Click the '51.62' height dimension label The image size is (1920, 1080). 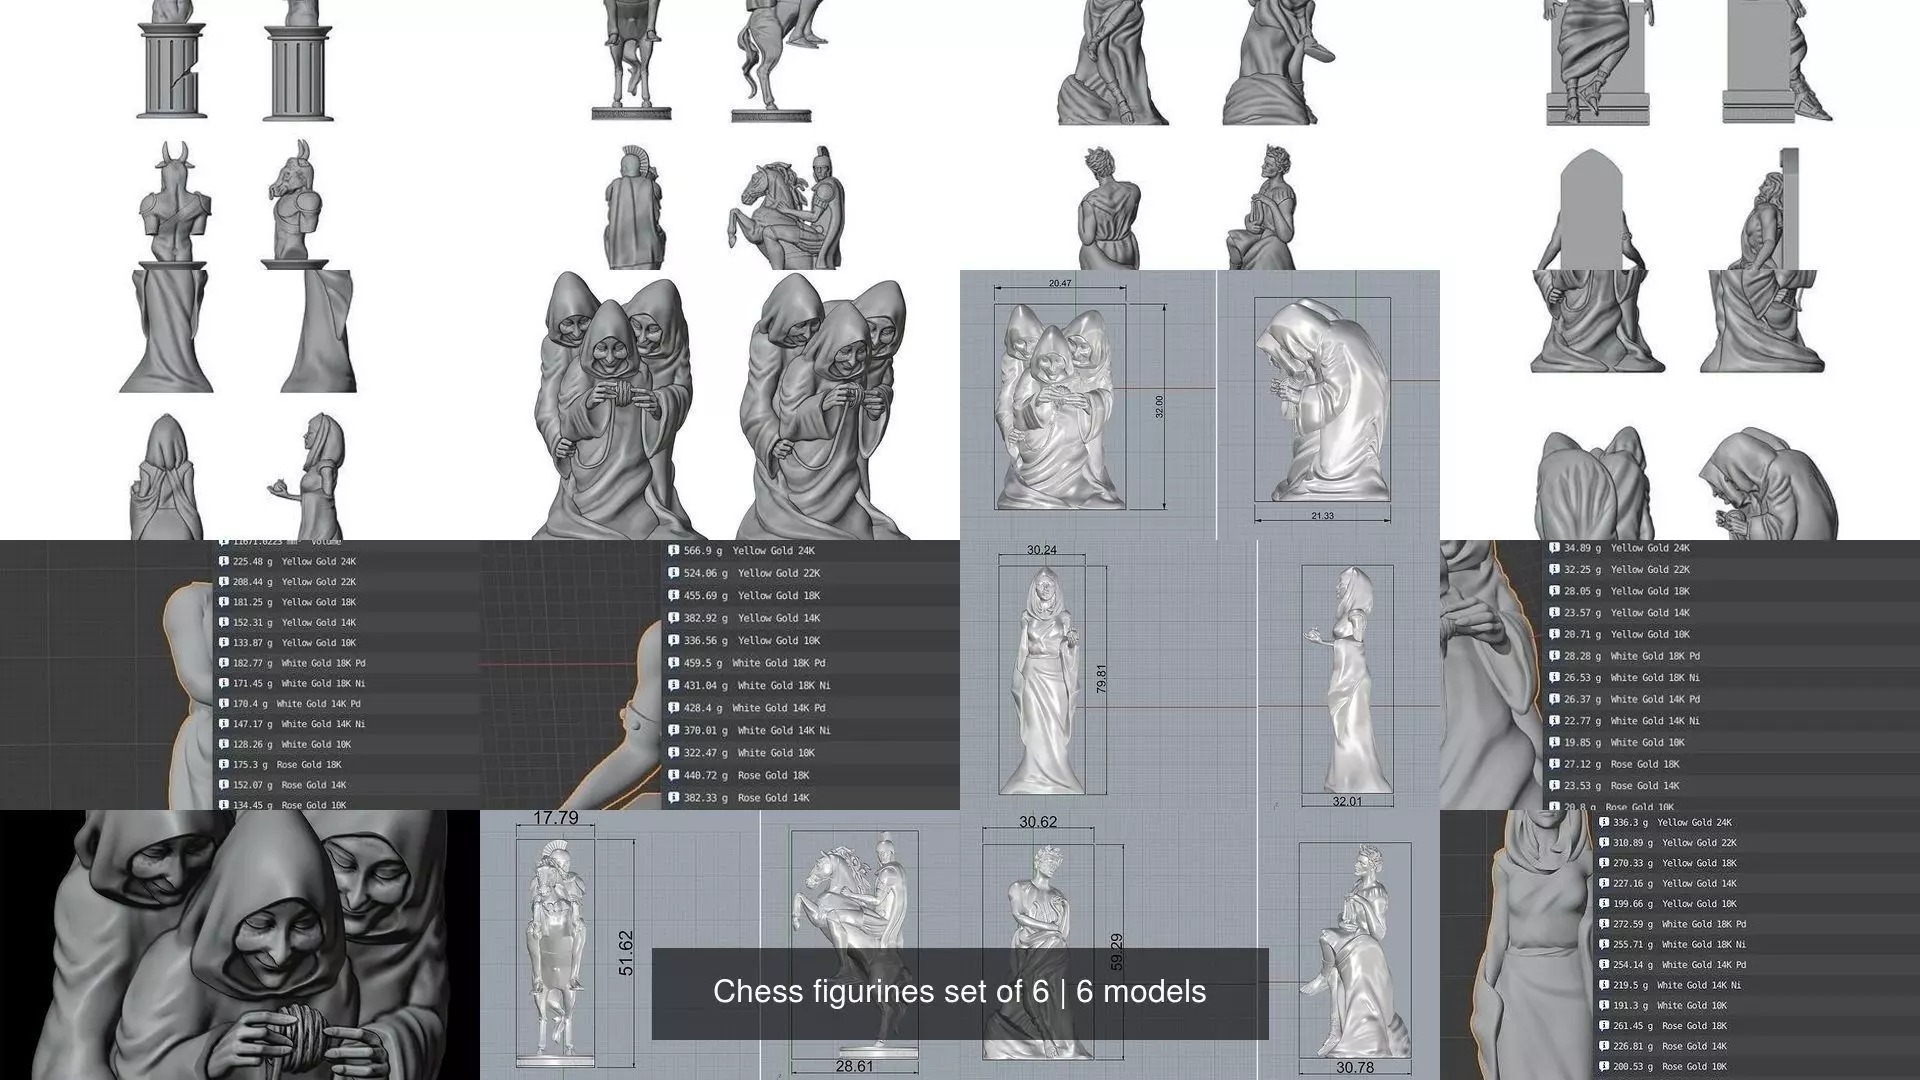click(x=626, y=953)
